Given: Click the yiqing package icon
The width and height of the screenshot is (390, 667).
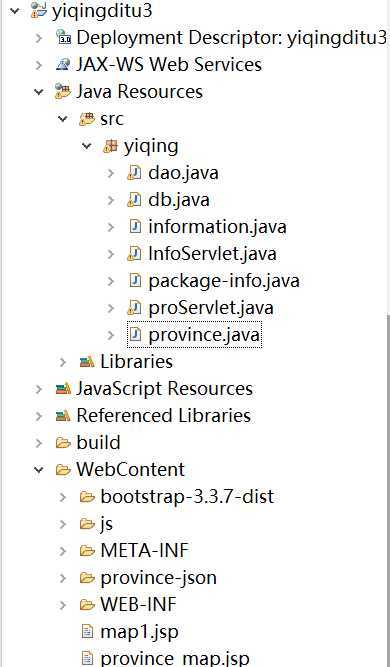Looking at the screenshot, I should coord(111,146).
